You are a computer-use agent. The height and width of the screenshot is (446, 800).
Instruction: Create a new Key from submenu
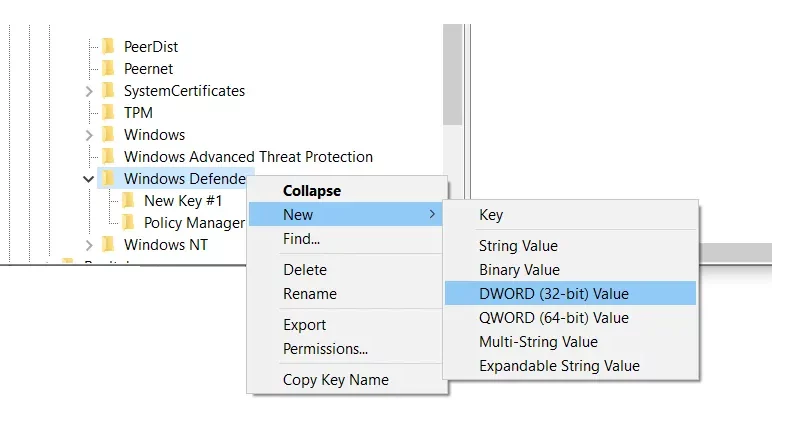[x=570, y=215]
